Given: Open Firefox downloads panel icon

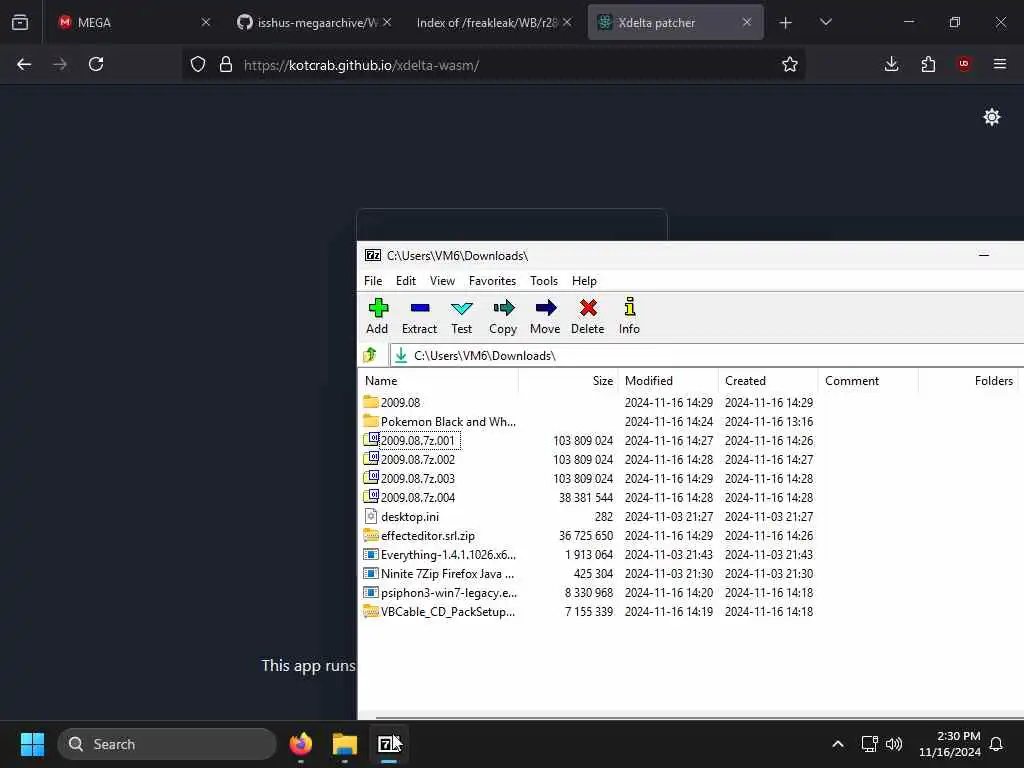Looking at the screenshot, I should coord(891,64).
